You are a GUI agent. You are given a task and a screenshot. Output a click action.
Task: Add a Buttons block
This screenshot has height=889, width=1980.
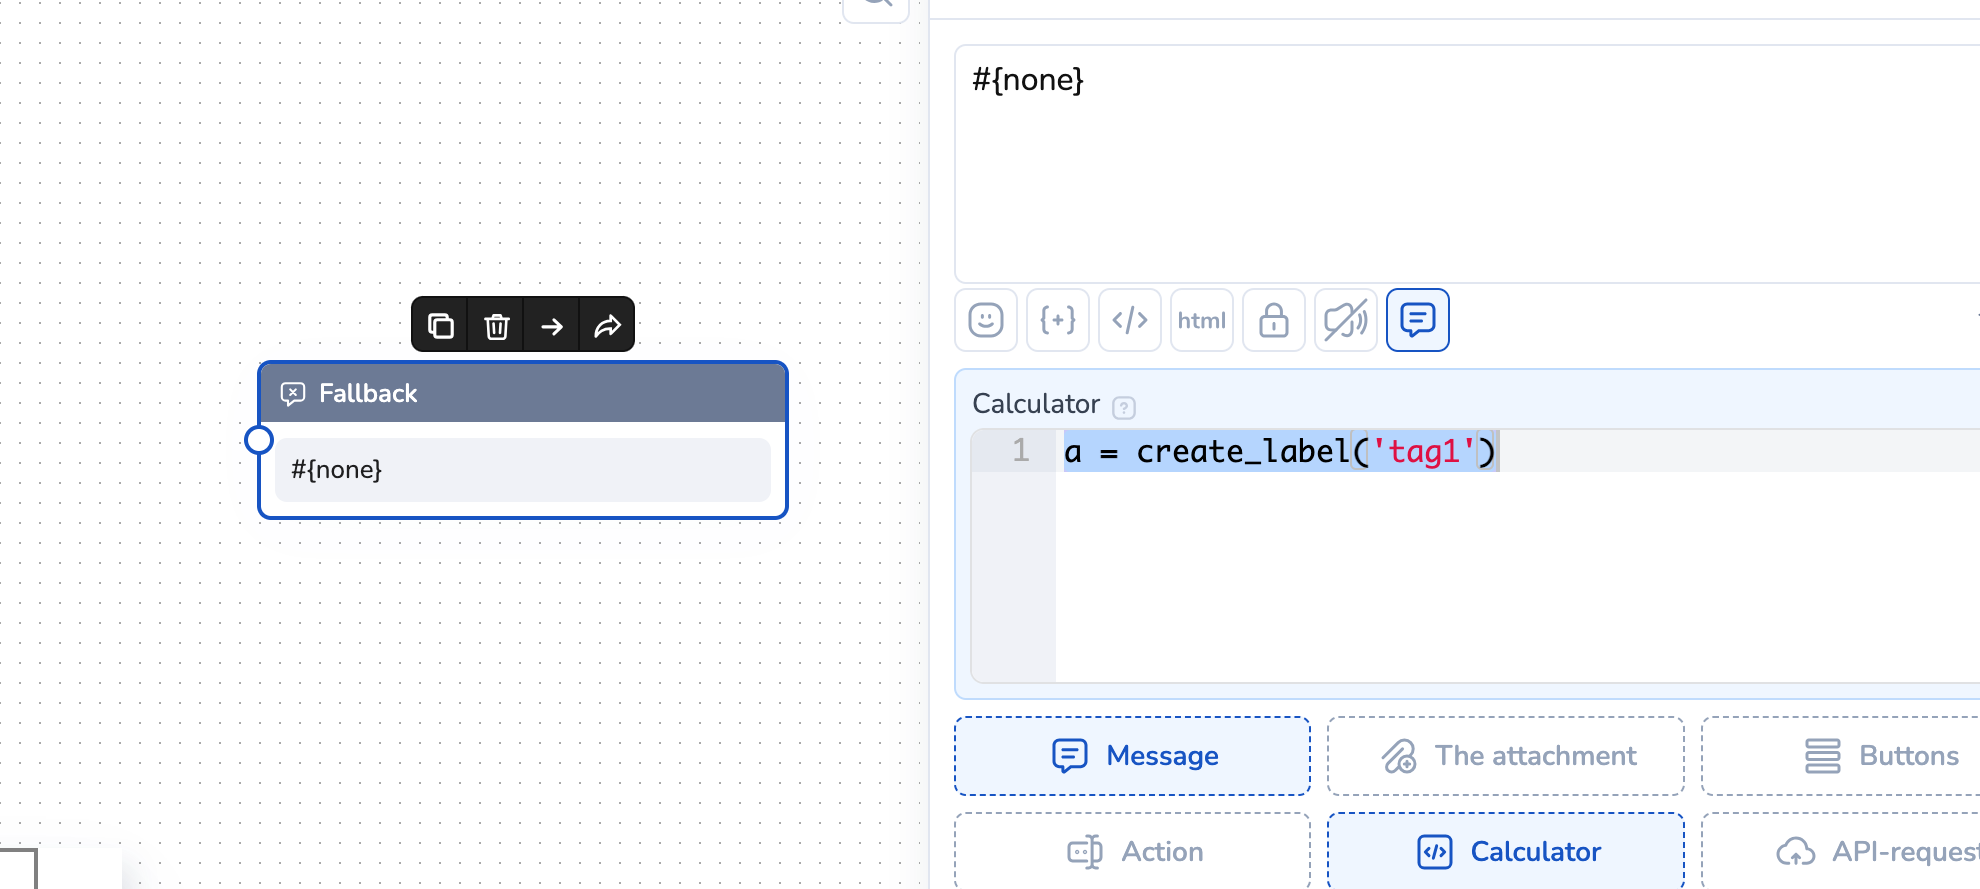pos(1880,756)
